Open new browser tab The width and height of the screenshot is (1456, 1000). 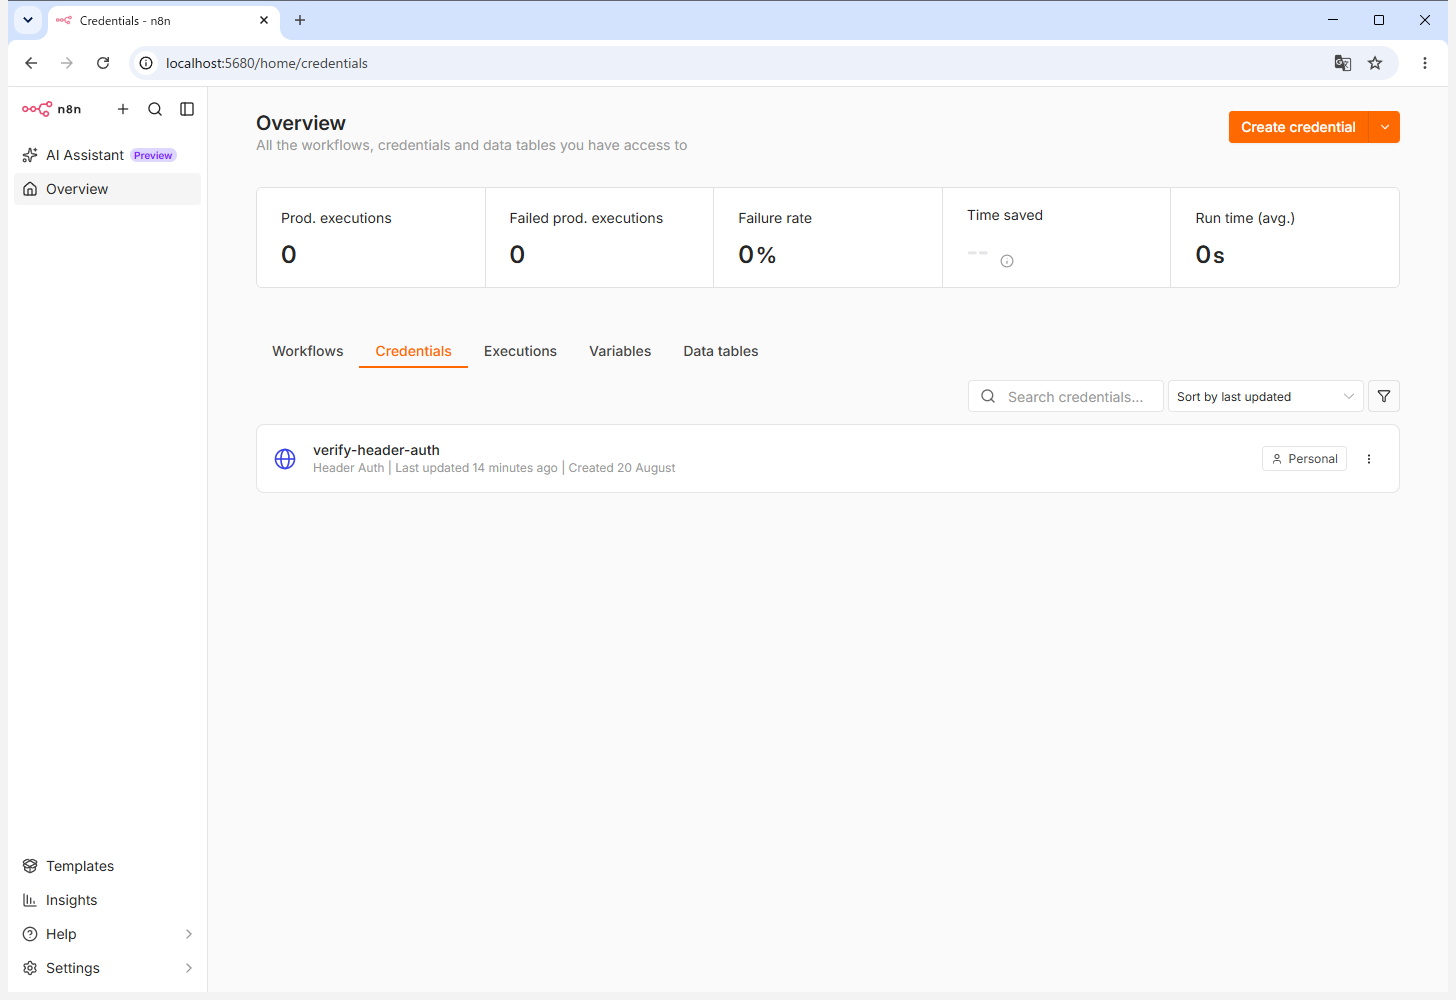pyautogui.click(x=300, y=20)
